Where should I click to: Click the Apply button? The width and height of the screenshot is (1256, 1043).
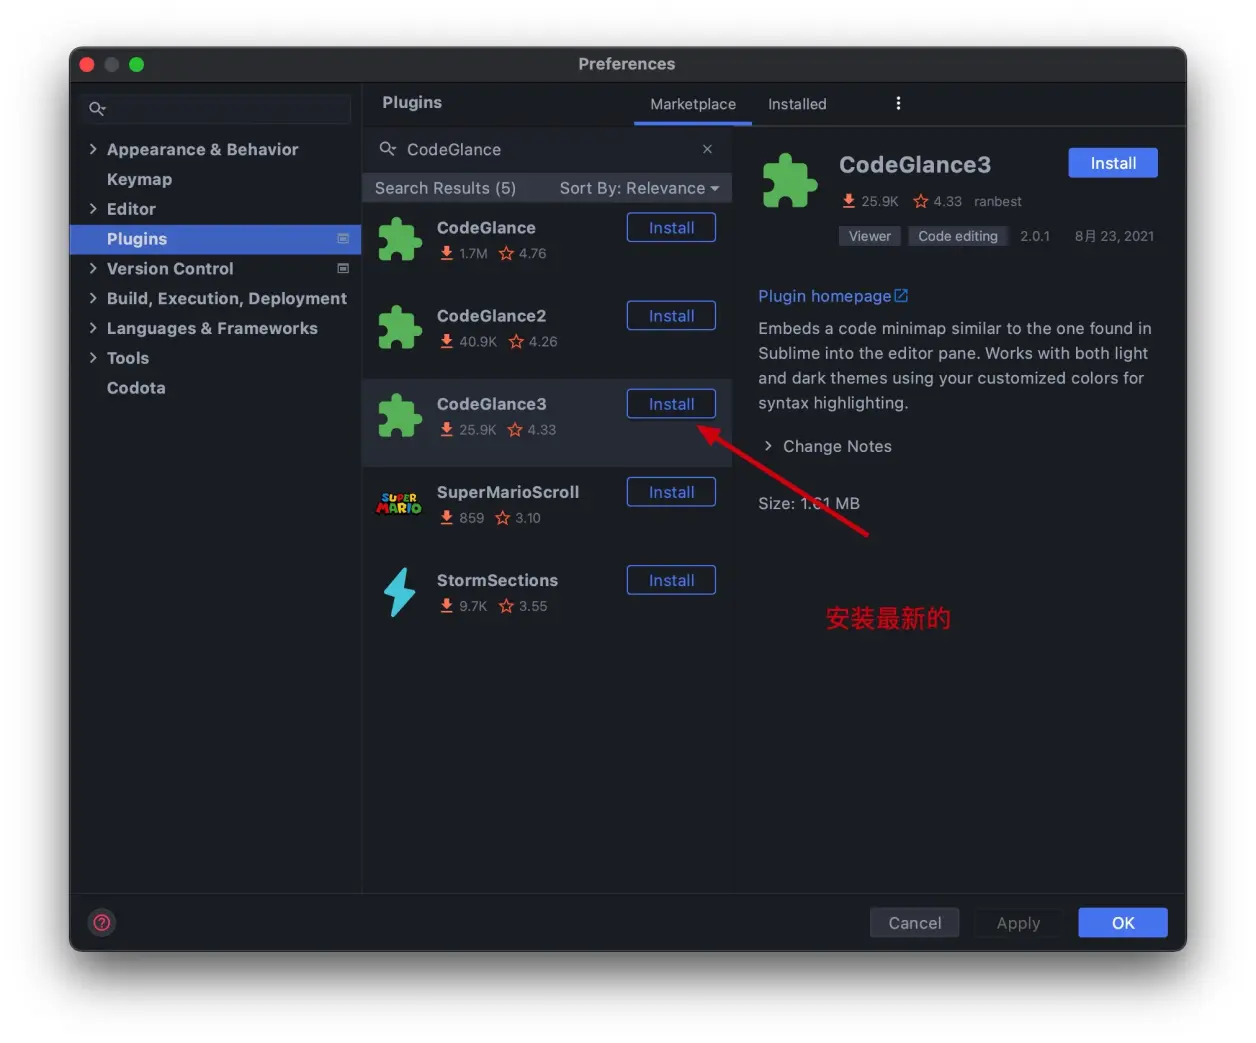[x=1018, y=923]
